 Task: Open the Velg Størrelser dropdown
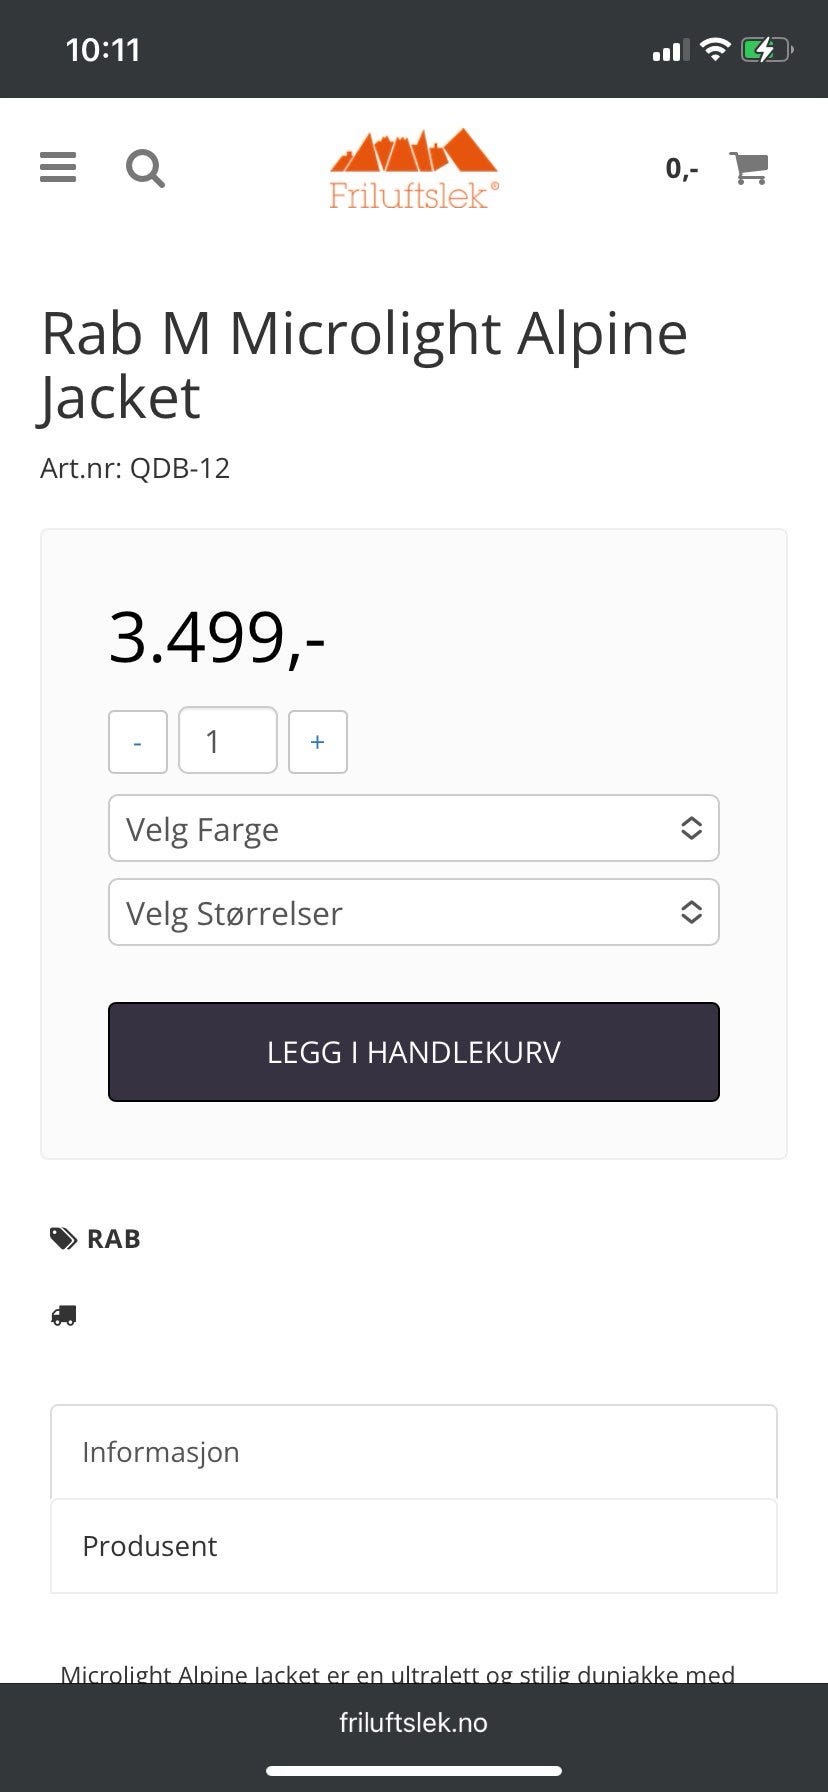pyautogui.click(x=400, y=912)
